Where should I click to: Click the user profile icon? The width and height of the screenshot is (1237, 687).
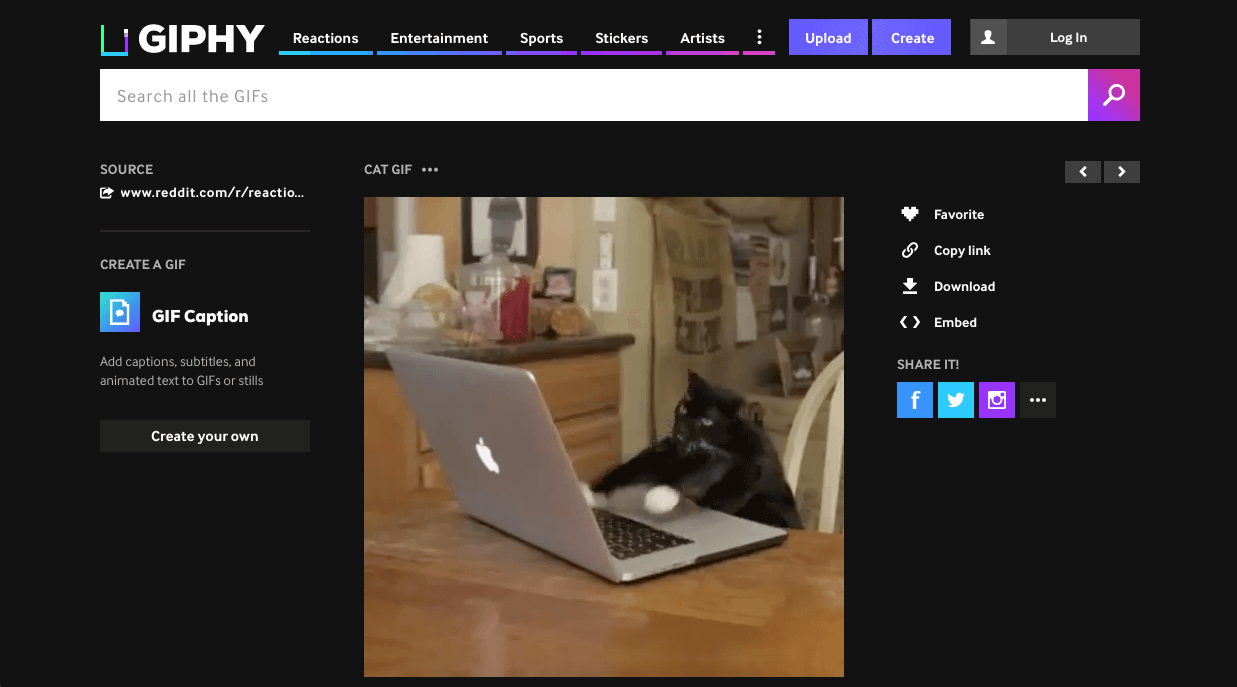tap(988, 37)
